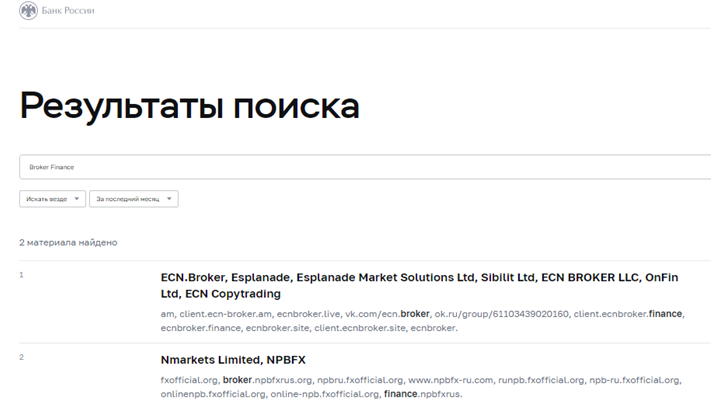Select the ECN.Broker result description snippet
712x403 pixels.
422,321
